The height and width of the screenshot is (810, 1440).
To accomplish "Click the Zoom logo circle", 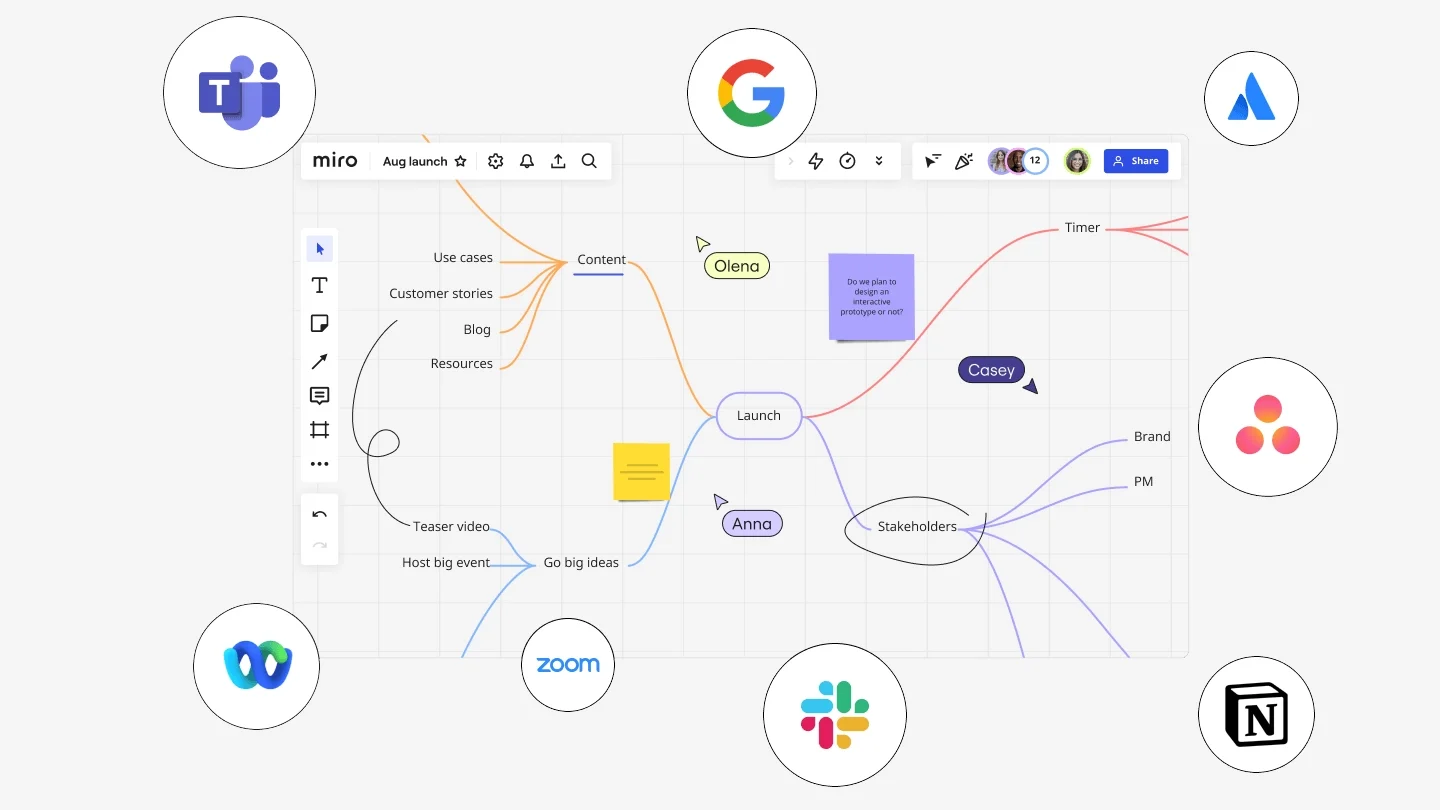I will (x=568, y=665).
